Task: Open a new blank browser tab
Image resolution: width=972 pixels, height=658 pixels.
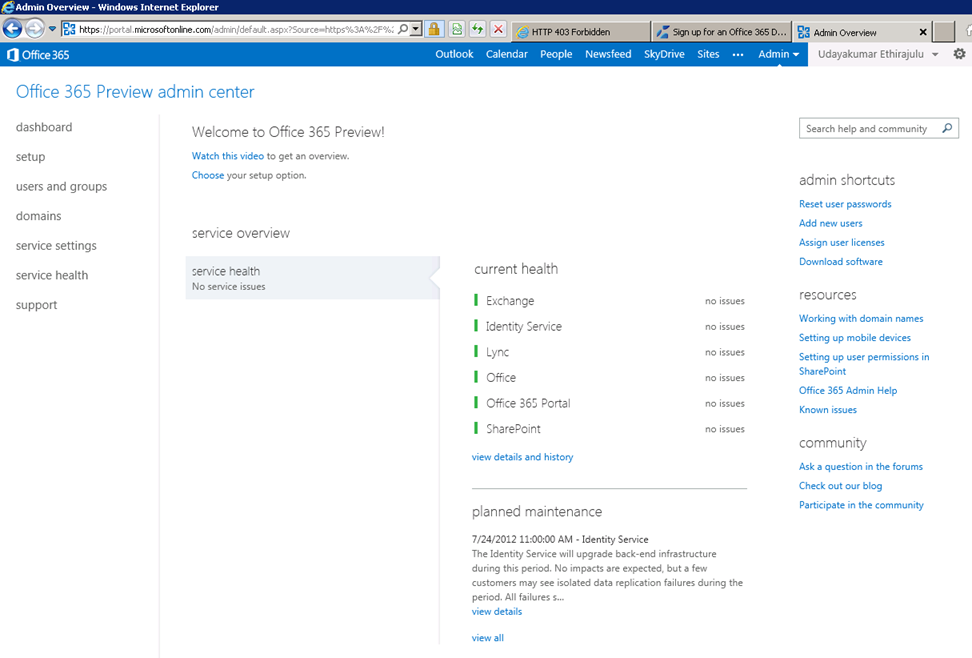Action: [943, 32]
